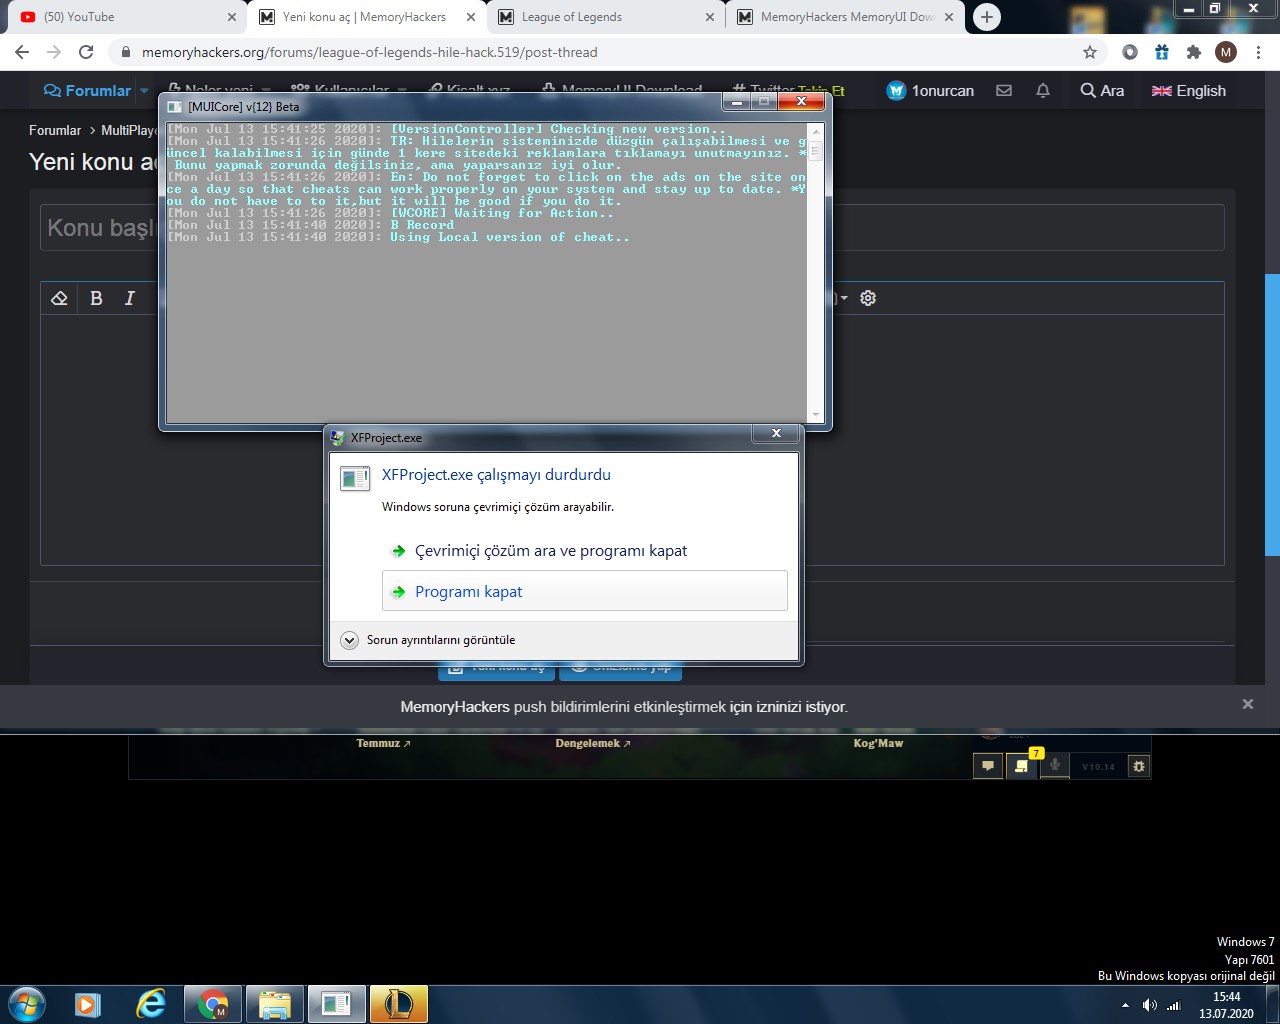Close the XFProject.exe error dialog
1280x1024 pixels.
776,434
